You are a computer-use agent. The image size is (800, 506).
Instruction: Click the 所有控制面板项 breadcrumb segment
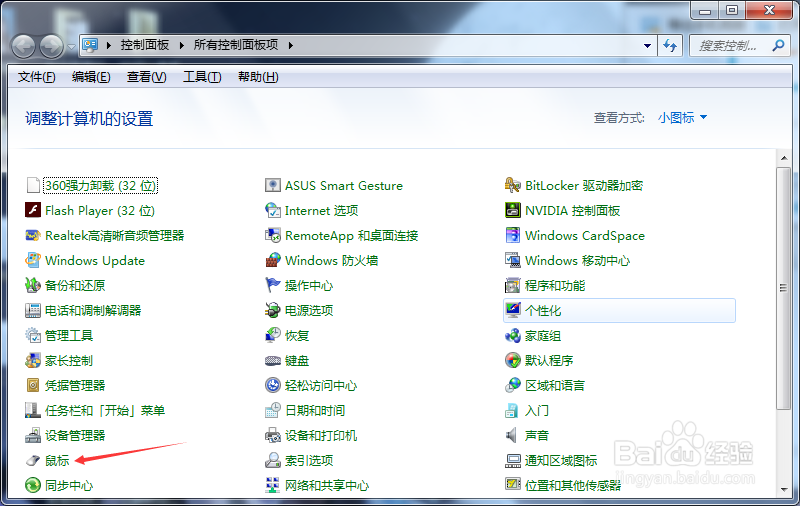click(x=236, y=45)
